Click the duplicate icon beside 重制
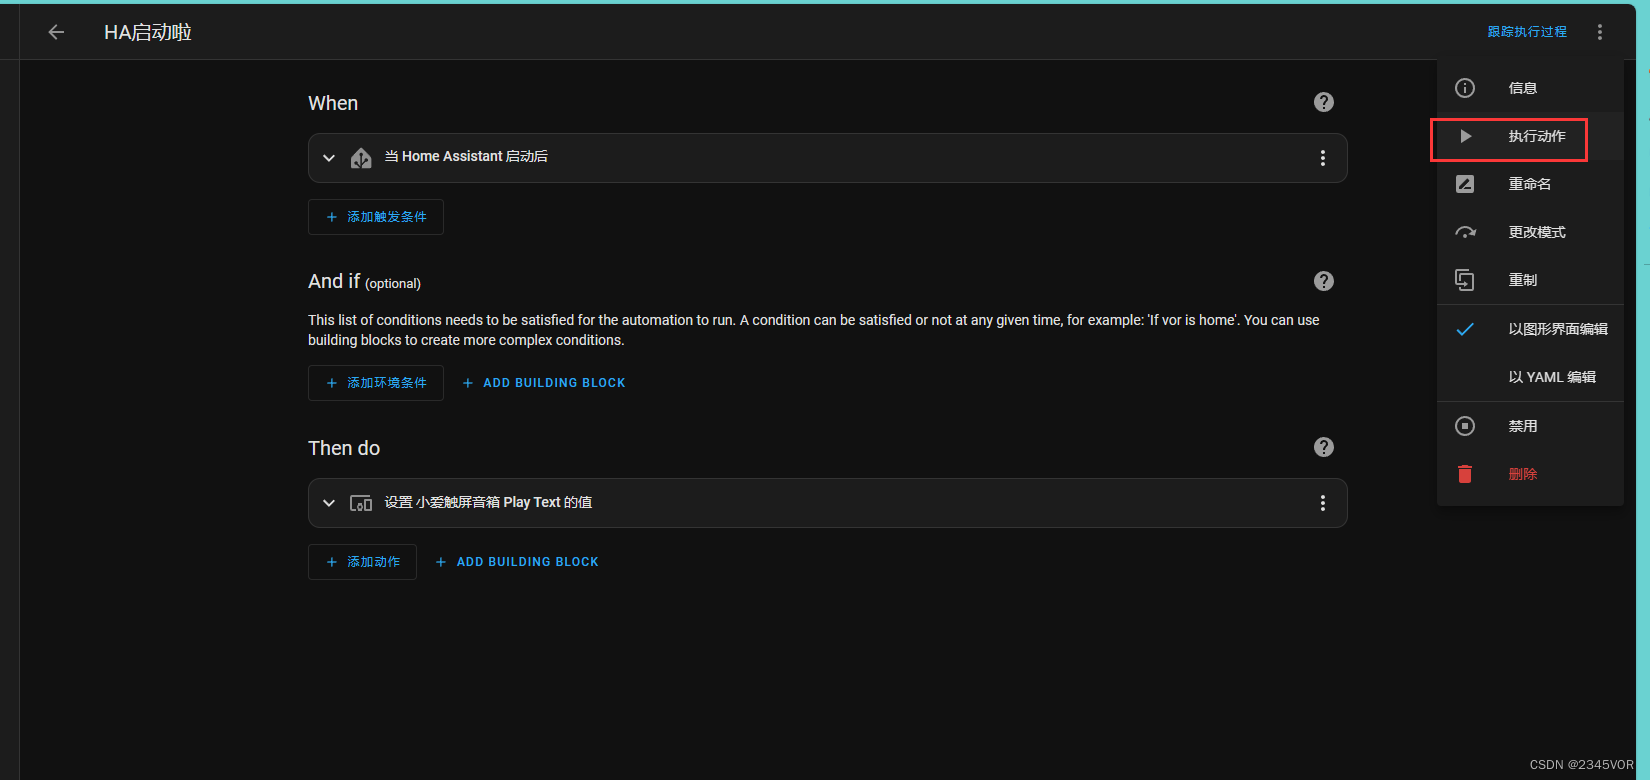 tap(1465, 280)
